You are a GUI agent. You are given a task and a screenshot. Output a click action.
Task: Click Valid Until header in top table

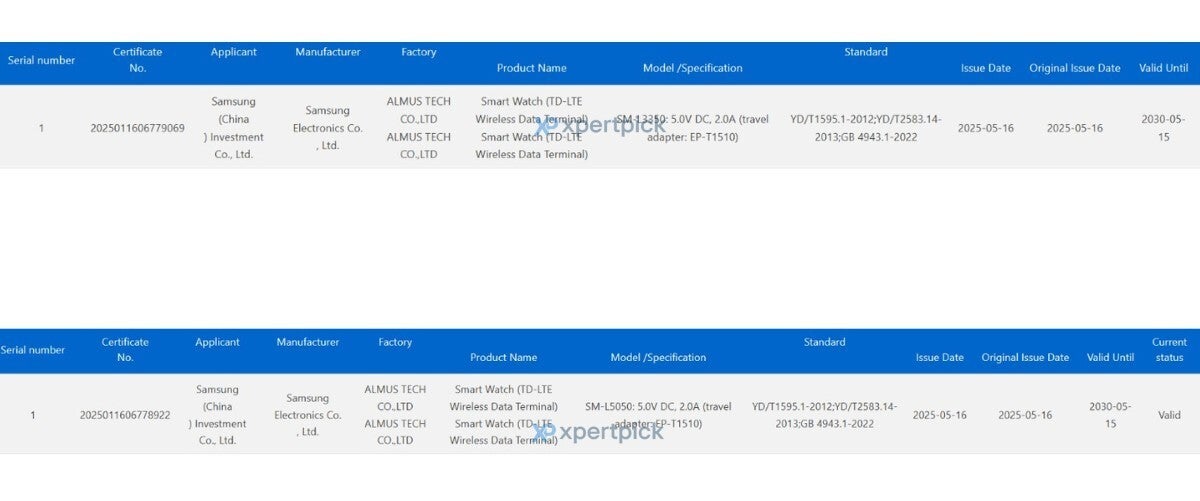point(1163,68)
